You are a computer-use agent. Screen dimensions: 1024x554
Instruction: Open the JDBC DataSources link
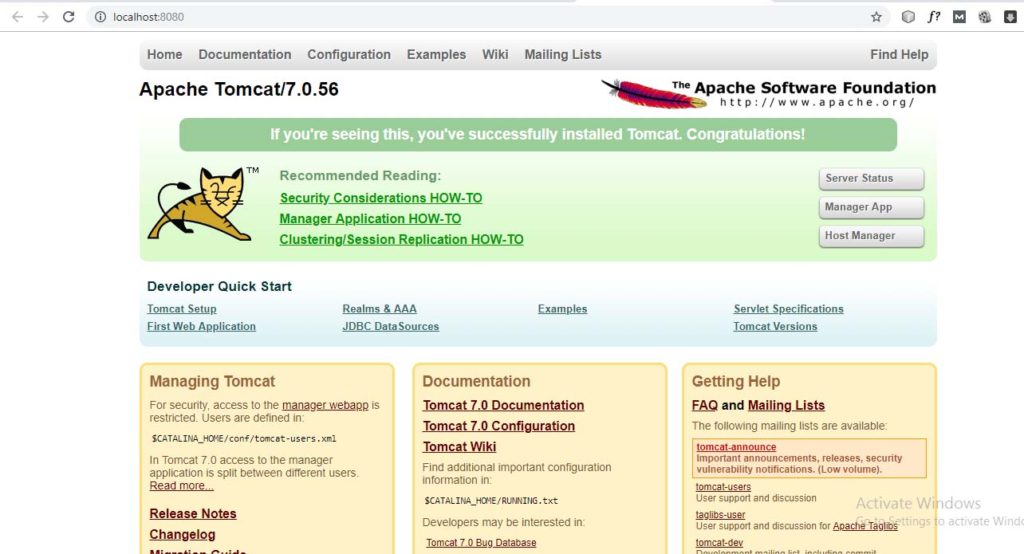coord(391,327)
